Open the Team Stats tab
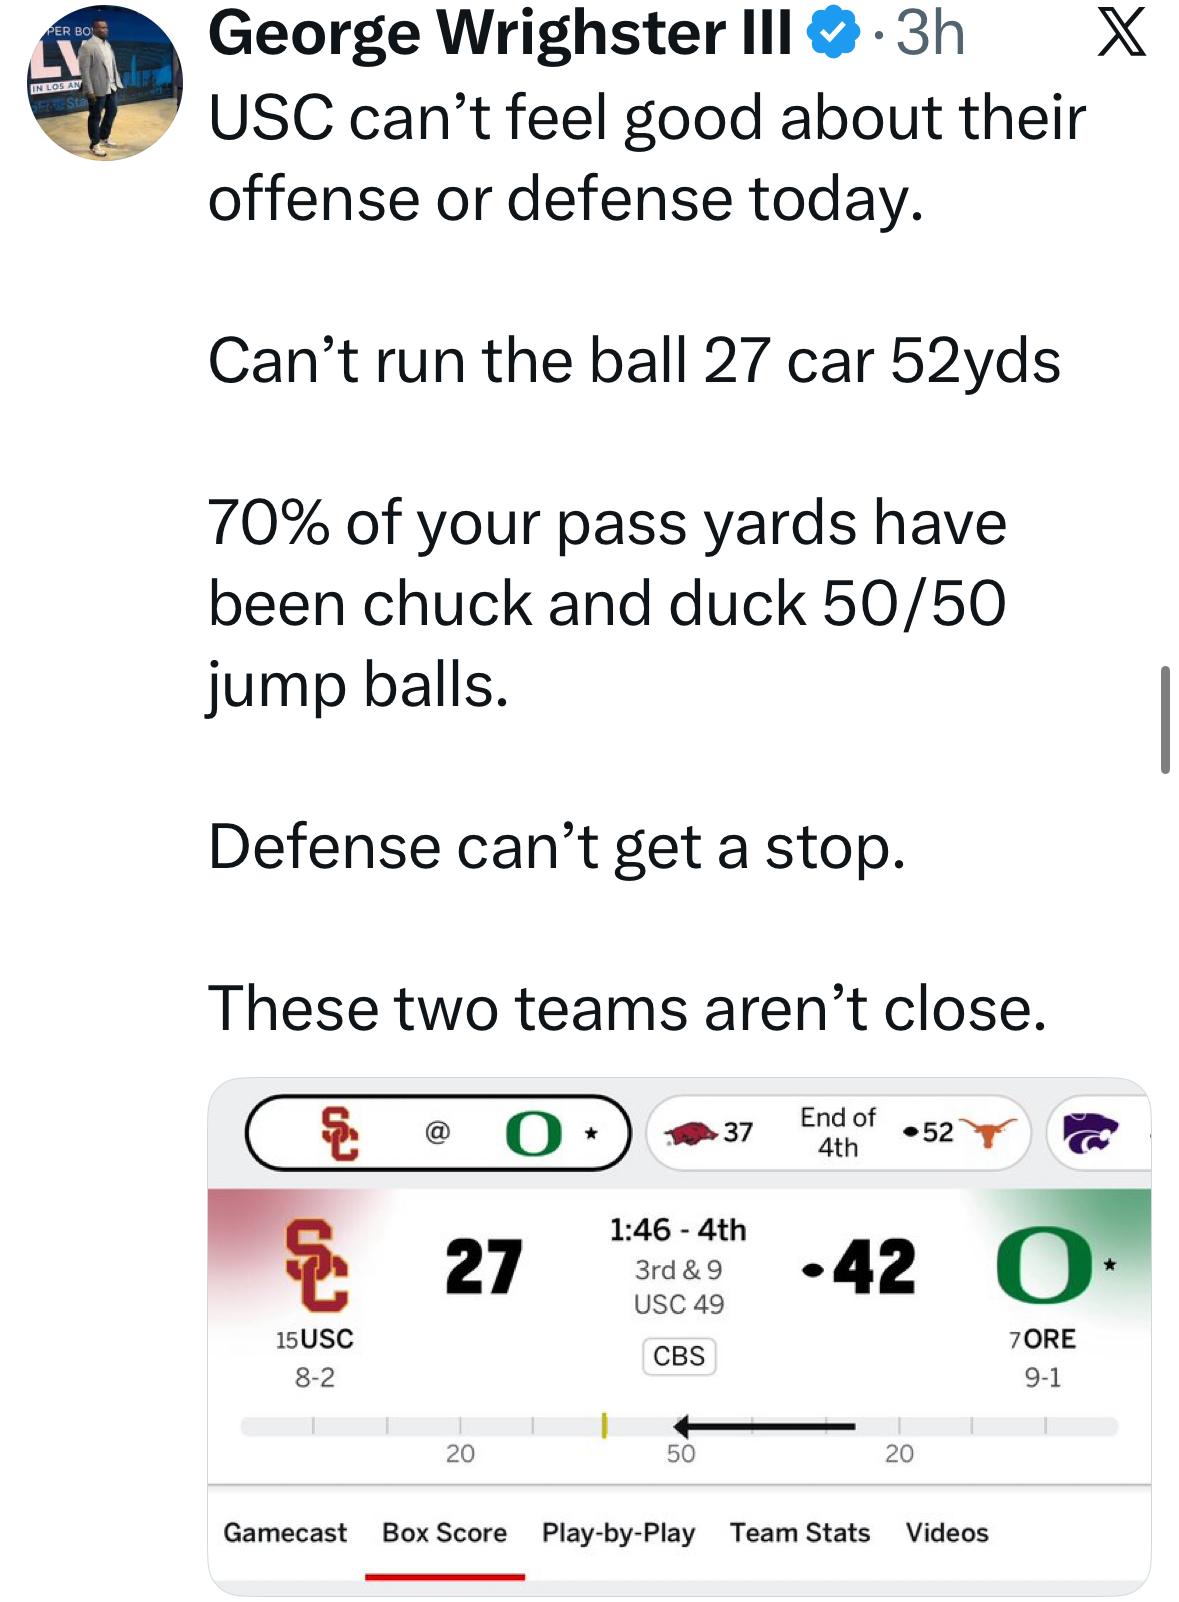The height and width of the screenshot is (1602, 1179). (799, 1532)
